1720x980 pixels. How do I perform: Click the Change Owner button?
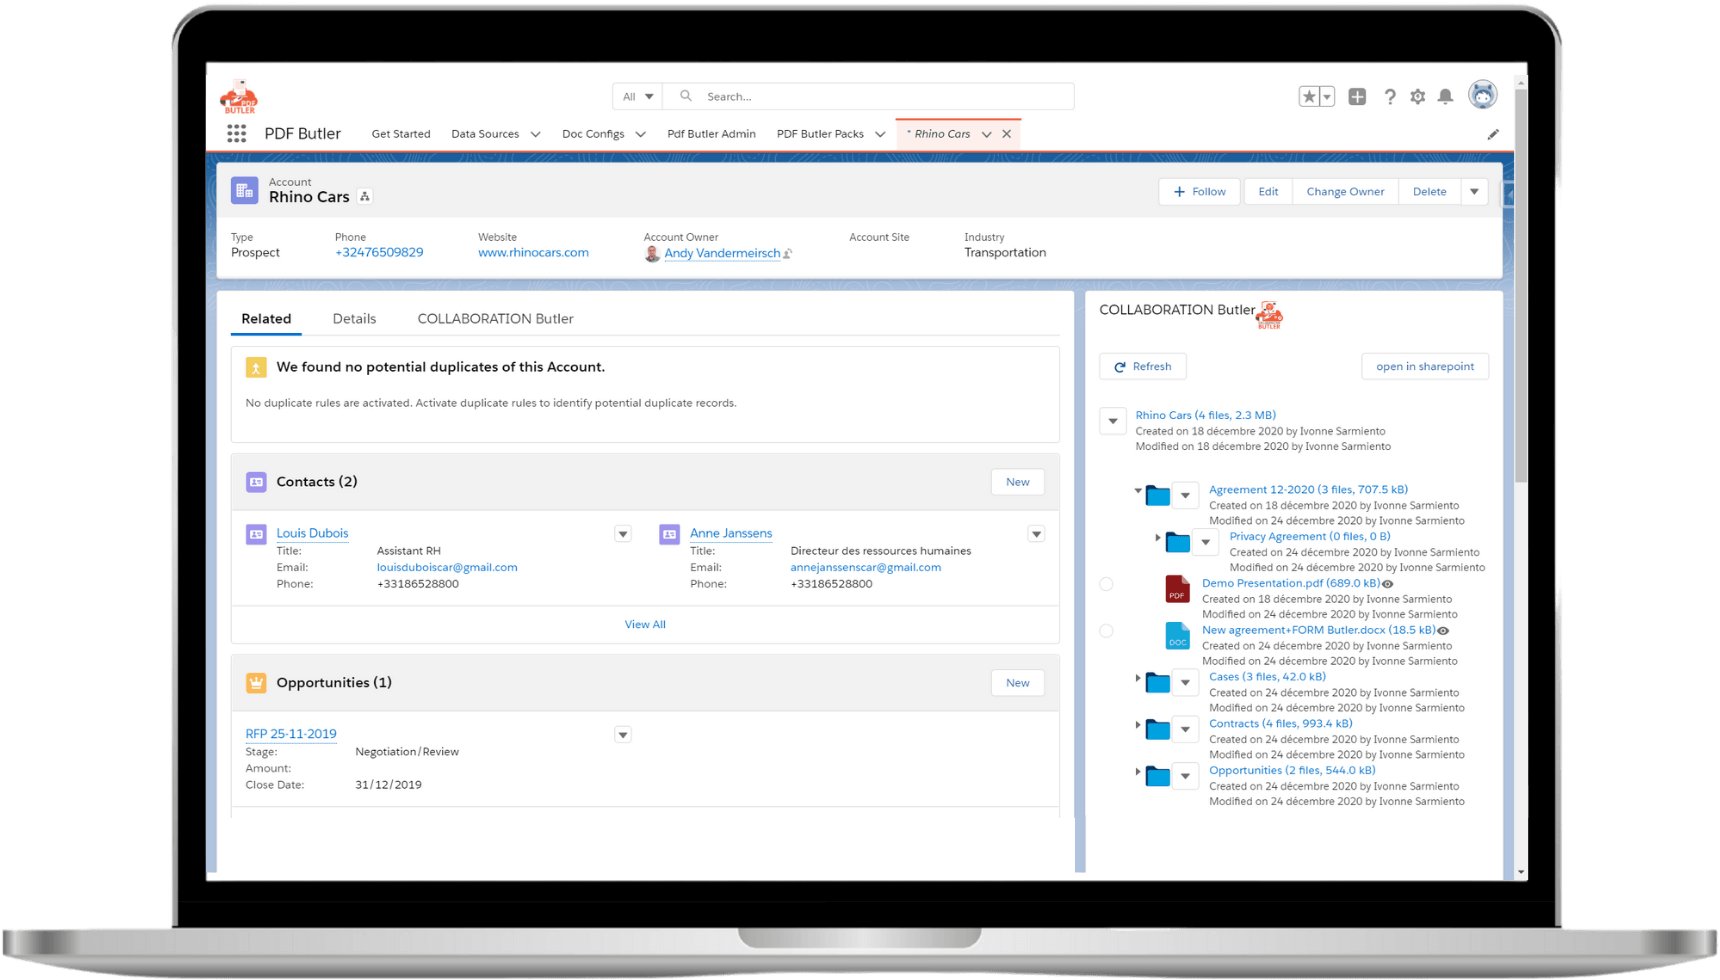[1345, 192]
